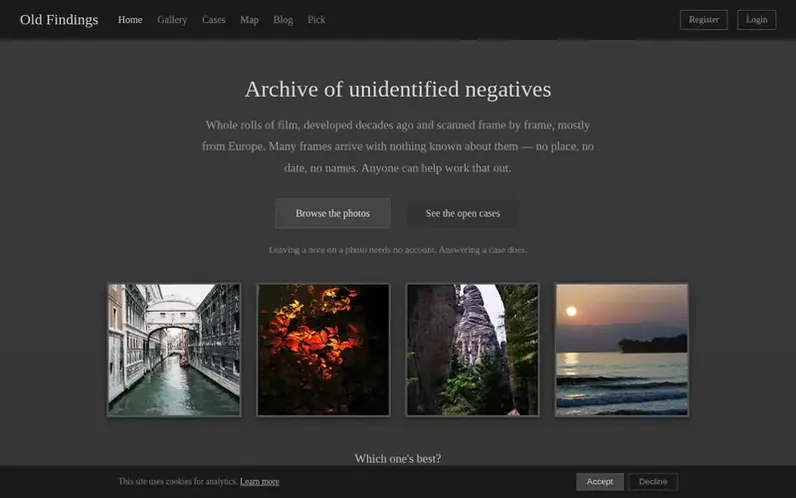Click the 'Archive of unidentified negatives' heading
796x498 pixels.
tap(398, 89)
